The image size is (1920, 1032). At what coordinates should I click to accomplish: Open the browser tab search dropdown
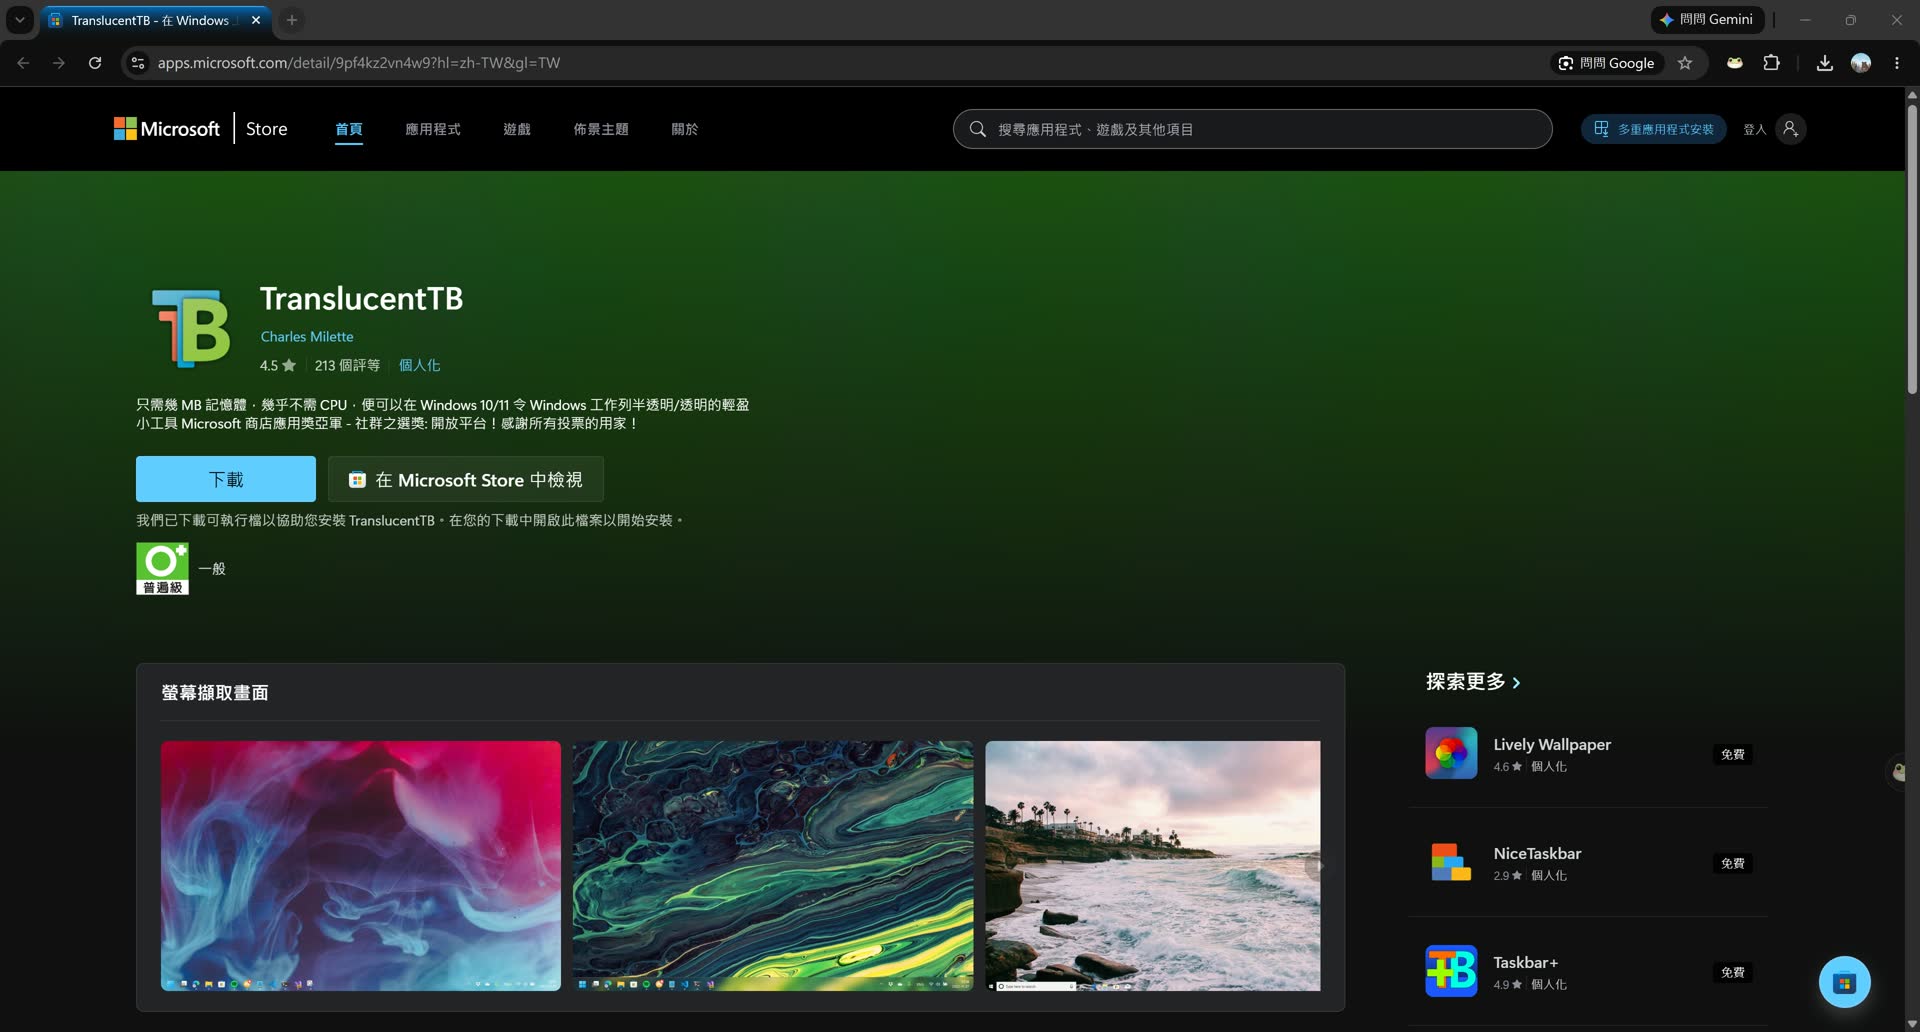(x=19, y=20)
